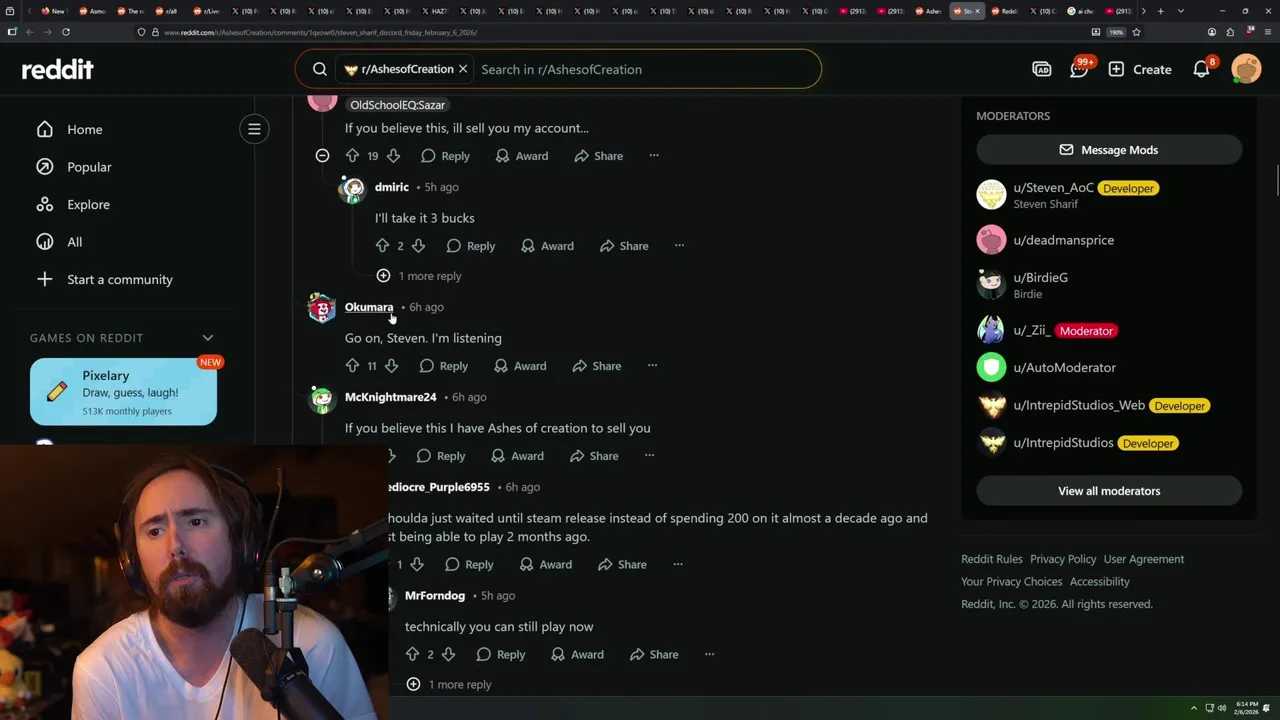
Task: Open more options on MrForndog's comment
Action: [x=709, y=654]
